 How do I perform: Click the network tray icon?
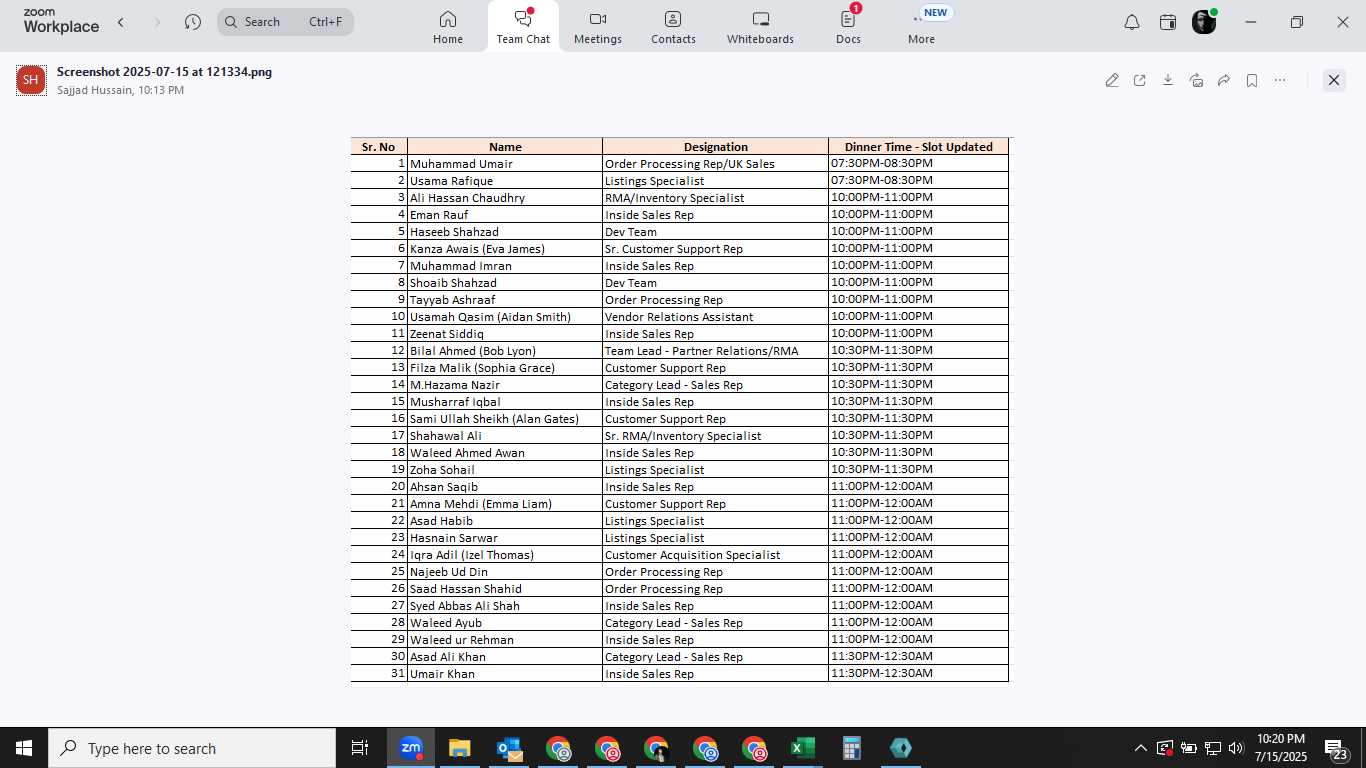[x=1212, y=748]
